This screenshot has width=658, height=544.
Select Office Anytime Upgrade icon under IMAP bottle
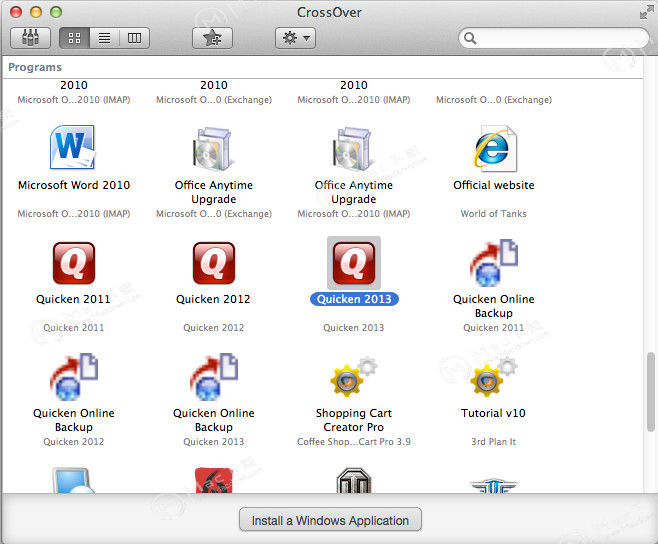[353, 148]
